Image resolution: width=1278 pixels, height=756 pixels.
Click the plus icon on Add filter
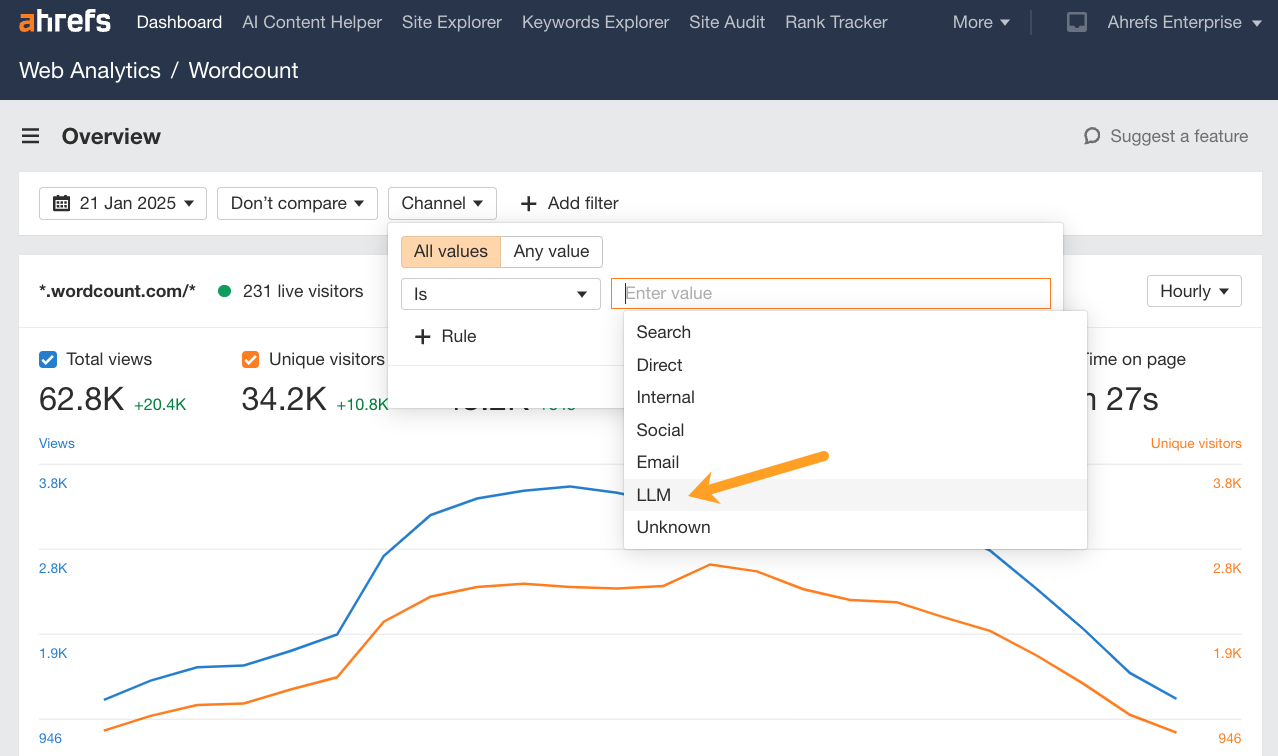point(528,203)
